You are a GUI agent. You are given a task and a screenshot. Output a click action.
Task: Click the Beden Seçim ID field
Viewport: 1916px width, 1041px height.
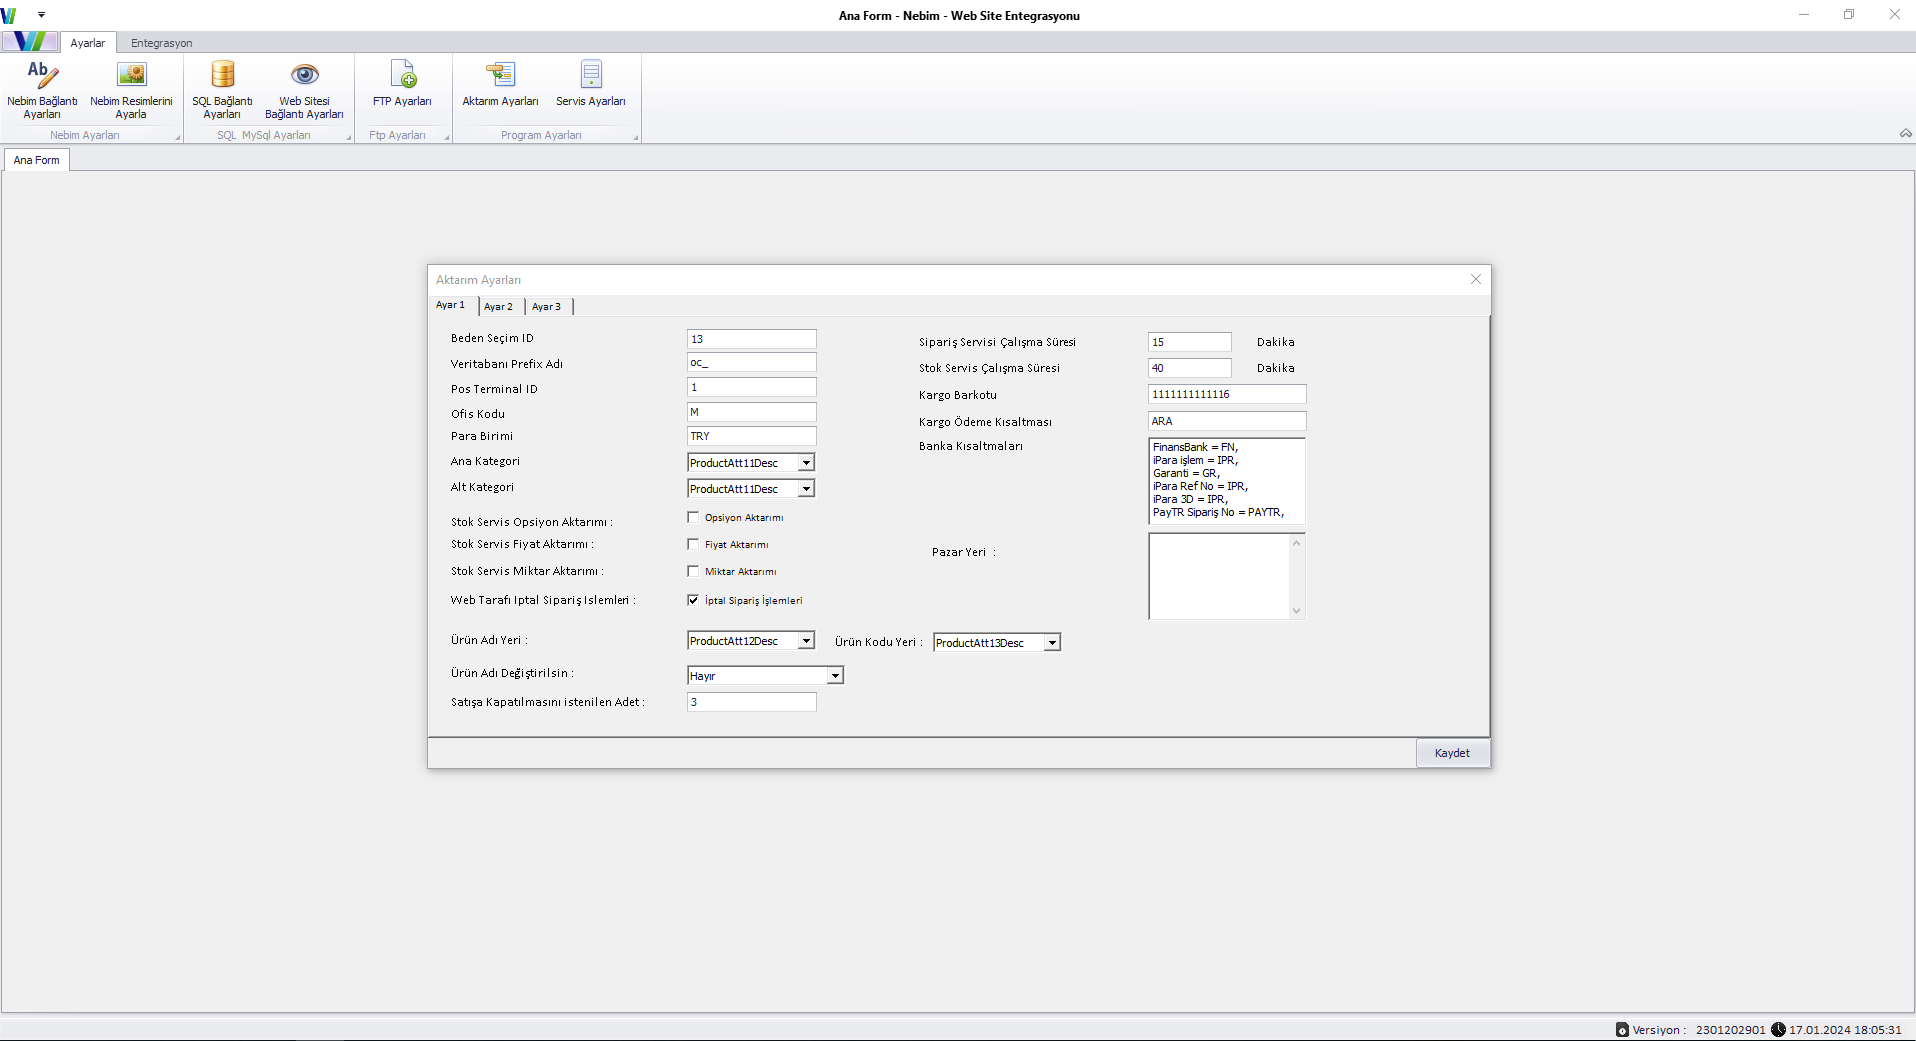pyautogui.click(x=752, y=339)
